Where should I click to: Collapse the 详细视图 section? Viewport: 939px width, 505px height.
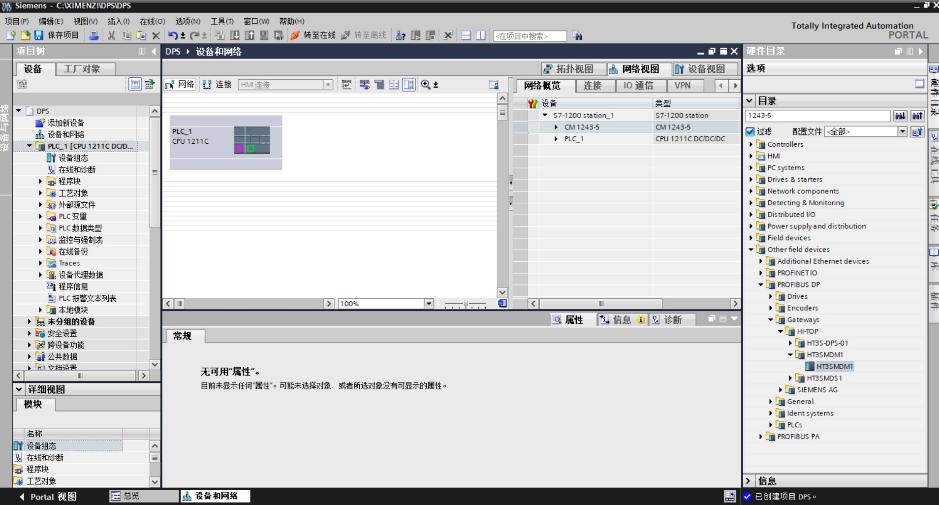[x=19, y=389]
